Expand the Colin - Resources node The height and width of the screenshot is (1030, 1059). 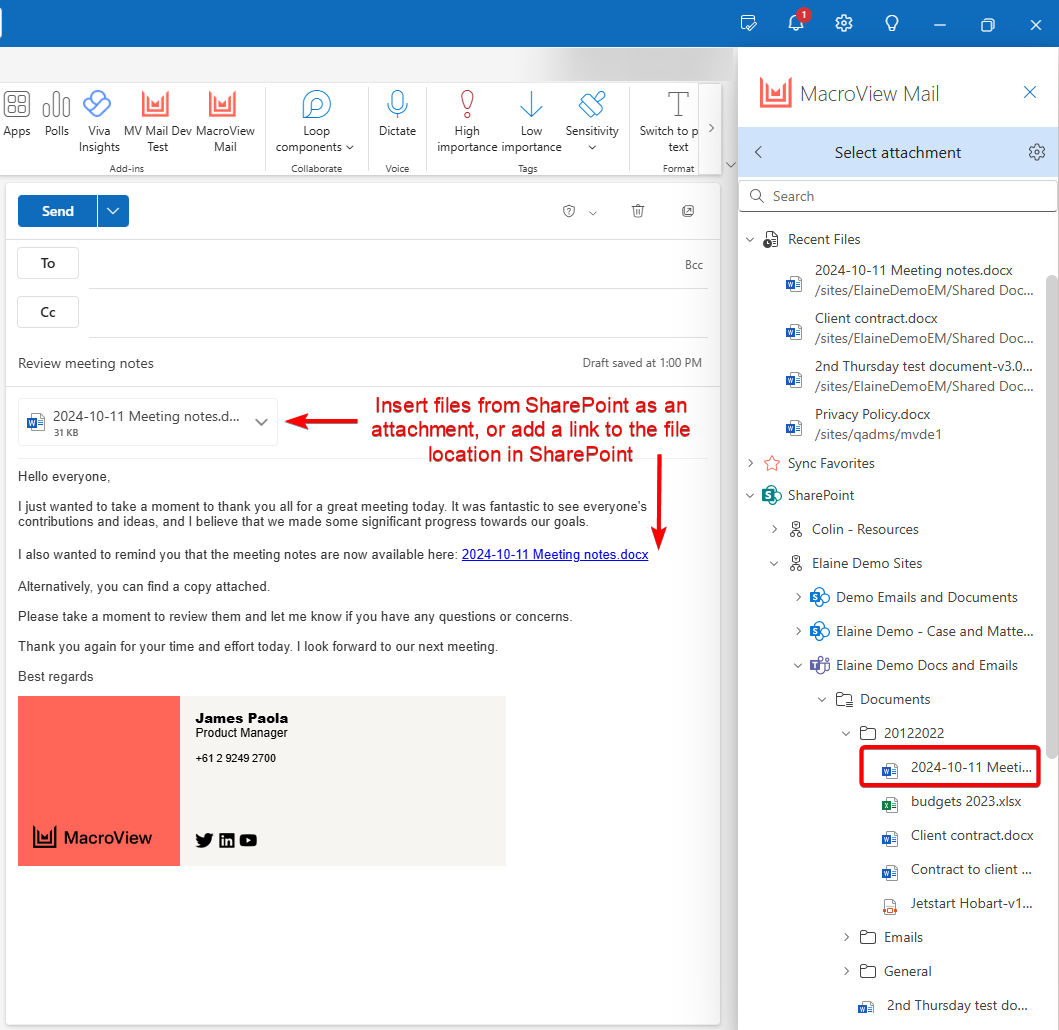click(x=775, y=529)
